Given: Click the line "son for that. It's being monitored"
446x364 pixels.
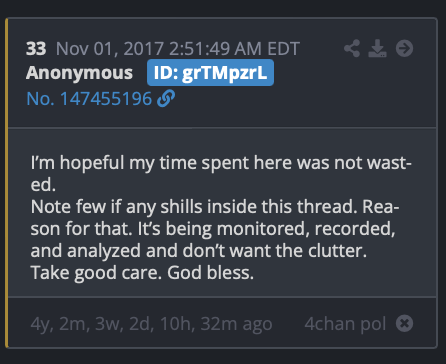Looking at the screenshot, I should click(213, 229).
